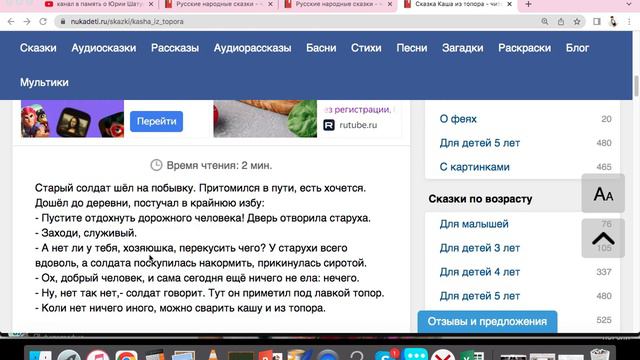Click the 'Время чтения: 2 мин.' text
This screenshot has height=360, width=640.
pos(219,166)
